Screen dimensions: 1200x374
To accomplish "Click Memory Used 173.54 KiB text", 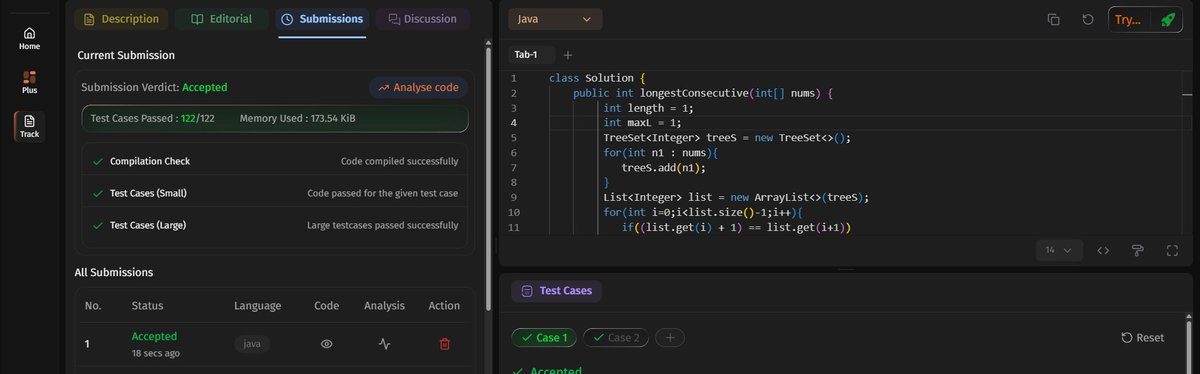I will tap(298, 119).
